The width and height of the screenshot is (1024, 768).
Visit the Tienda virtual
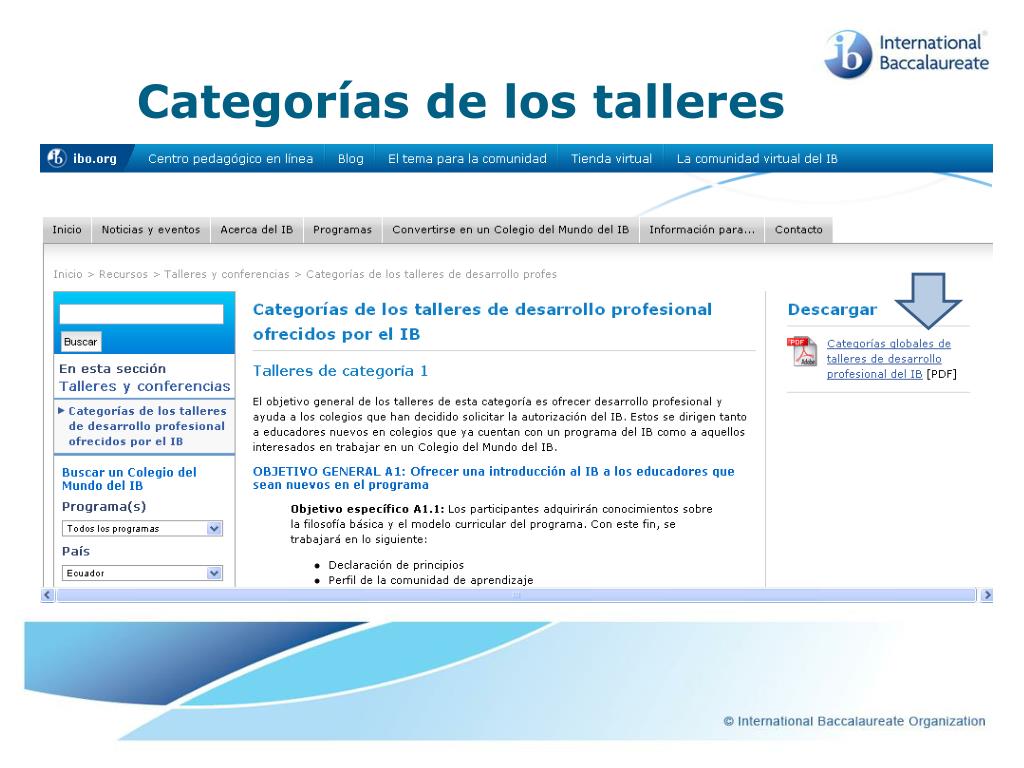(611, 159)
